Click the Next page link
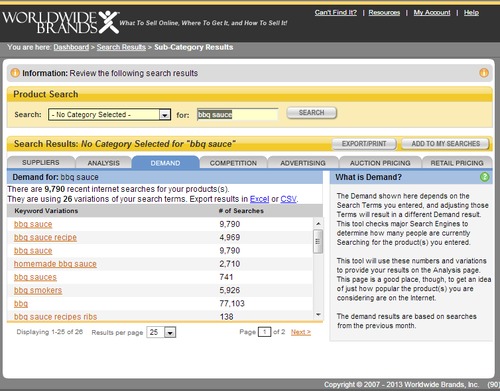This screenshot has width=500, height=391. (301, 332)
